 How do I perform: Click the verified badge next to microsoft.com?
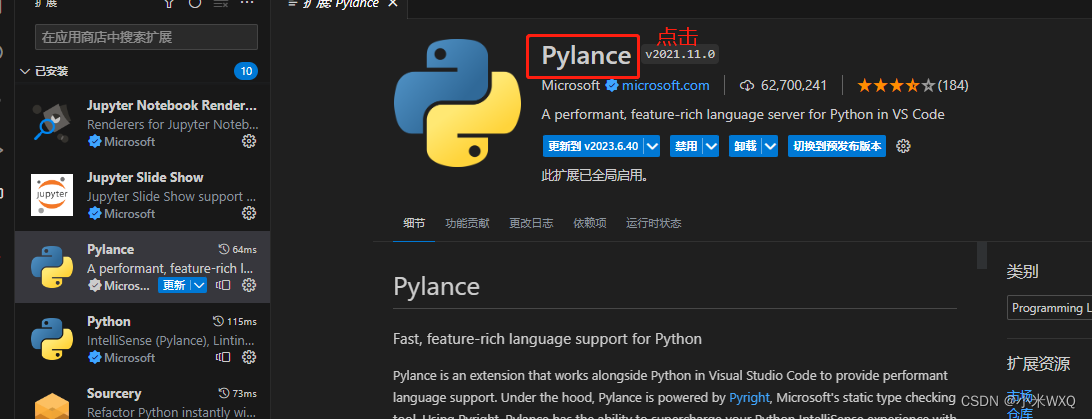pyautogui.click(x=612, y=86)
